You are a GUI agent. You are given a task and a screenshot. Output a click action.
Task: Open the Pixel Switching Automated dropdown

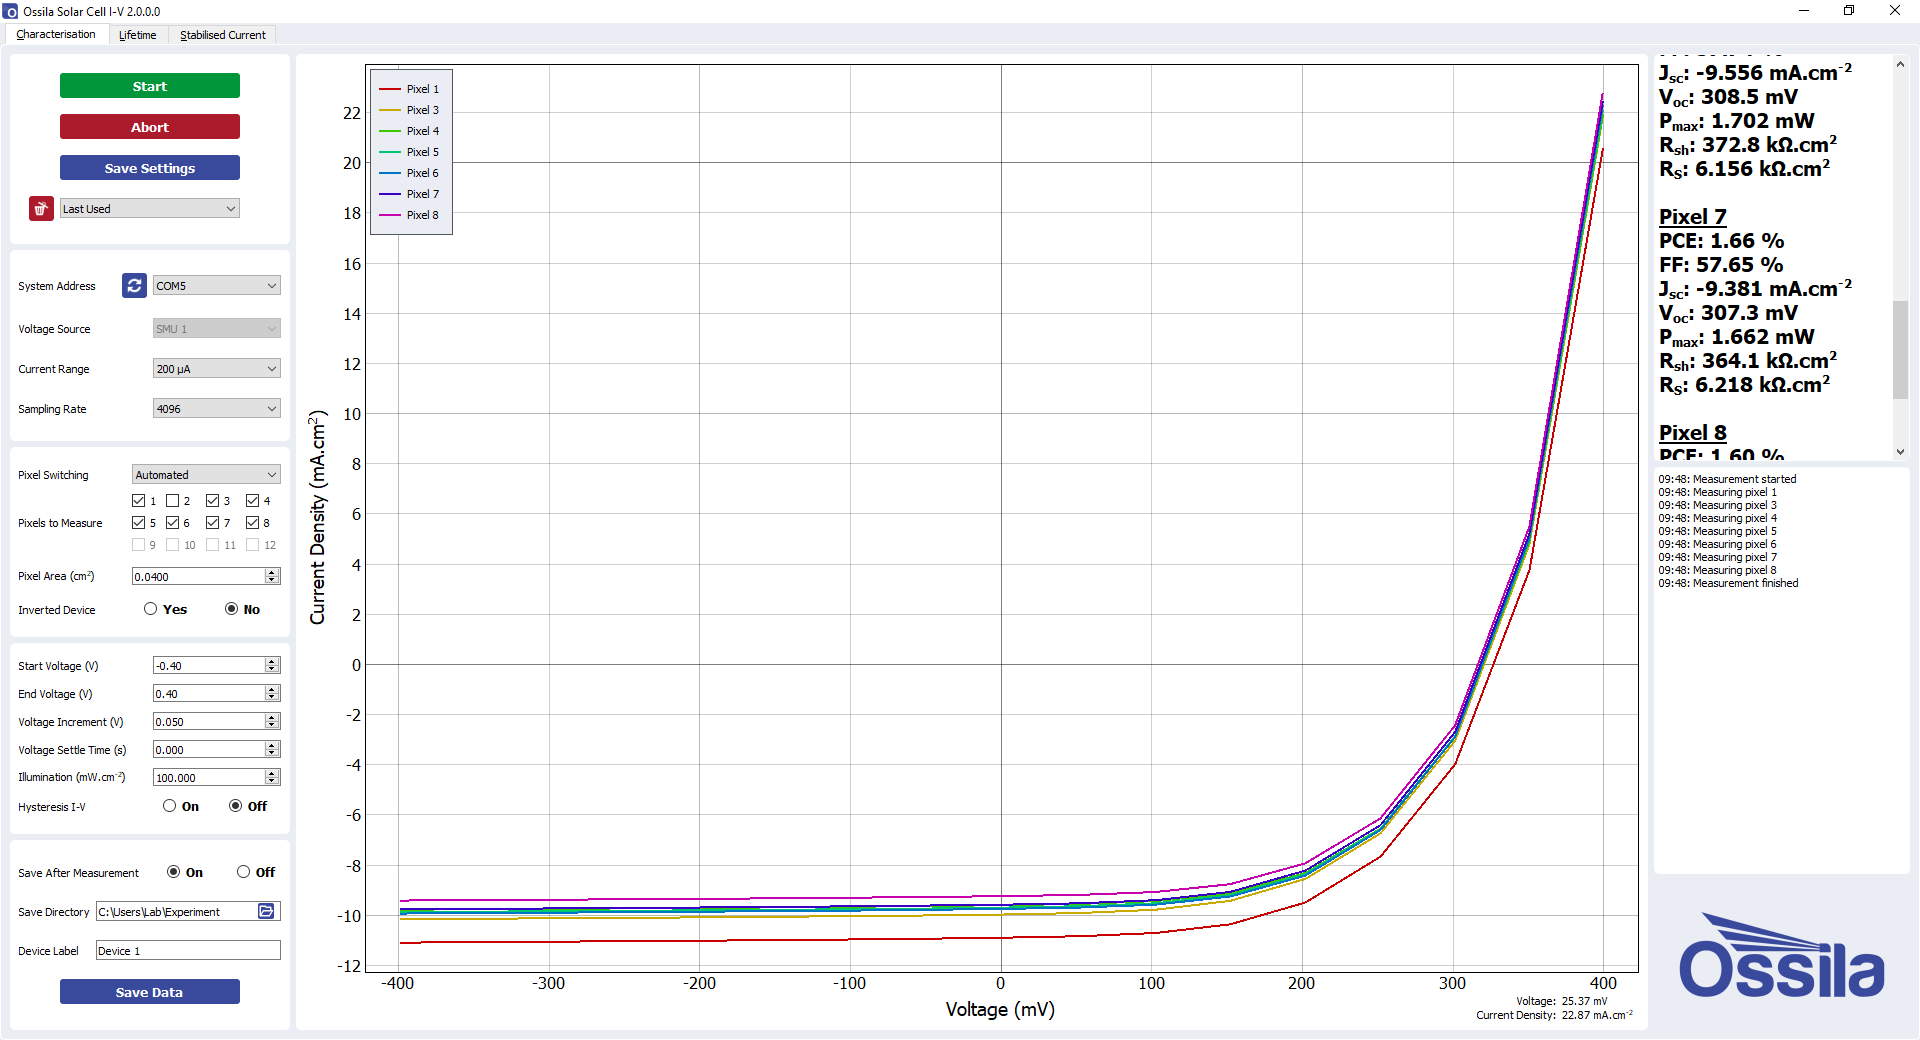click(x=206, y=474)
